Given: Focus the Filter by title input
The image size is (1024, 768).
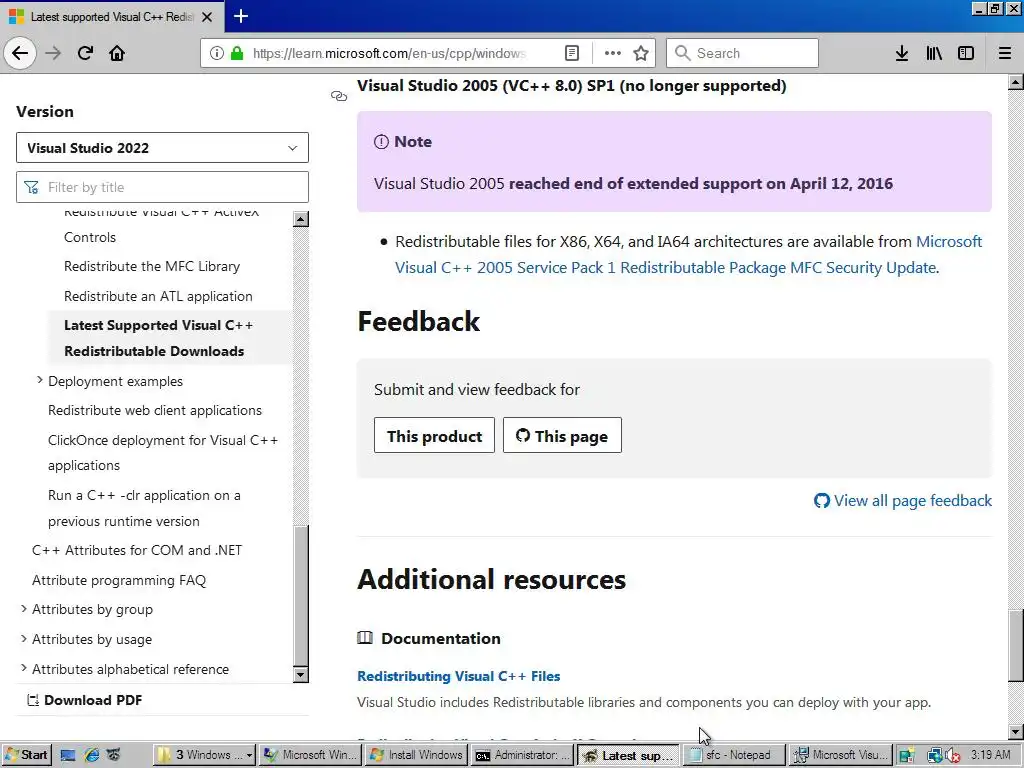Looking at the screenshot, I should point(162,187).
